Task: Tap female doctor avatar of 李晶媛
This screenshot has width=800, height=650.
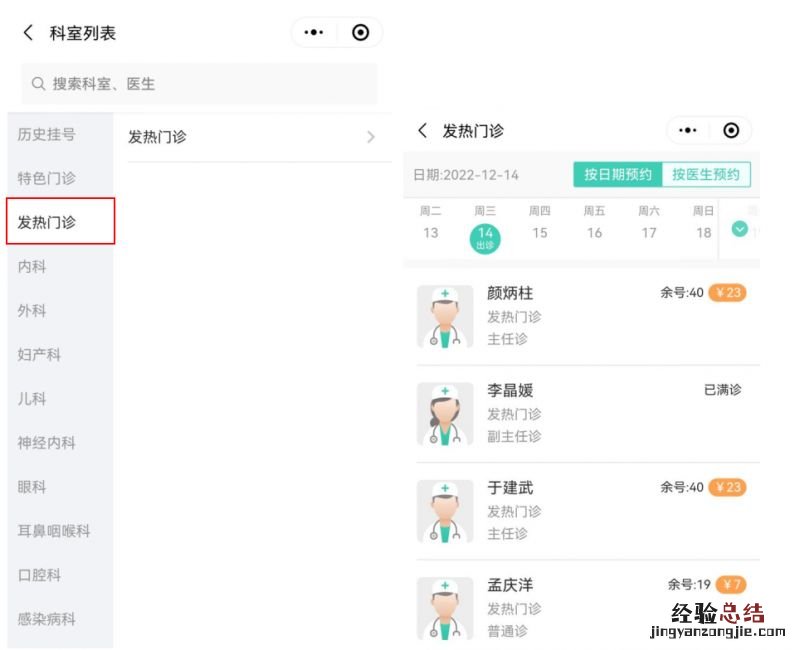Action: click(445, 413)
